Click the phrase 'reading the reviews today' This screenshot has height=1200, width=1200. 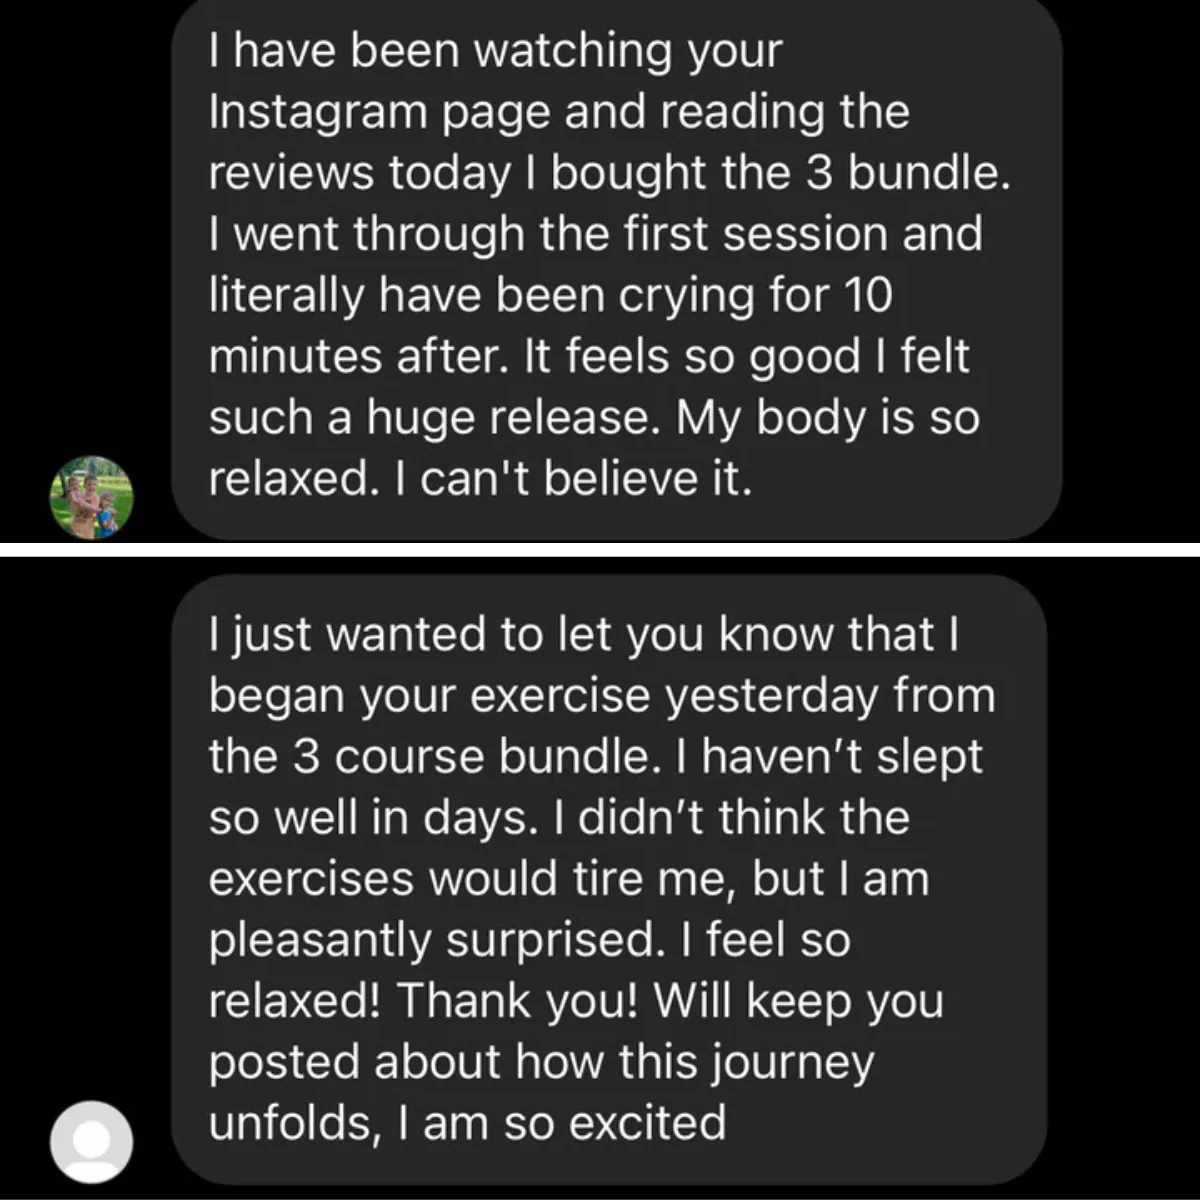click(559, 142)
